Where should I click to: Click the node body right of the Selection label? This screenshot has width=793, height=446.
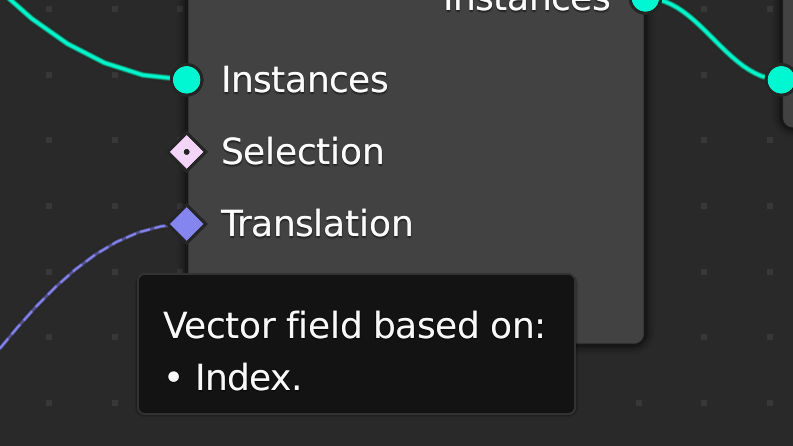(x=510, y=152)
